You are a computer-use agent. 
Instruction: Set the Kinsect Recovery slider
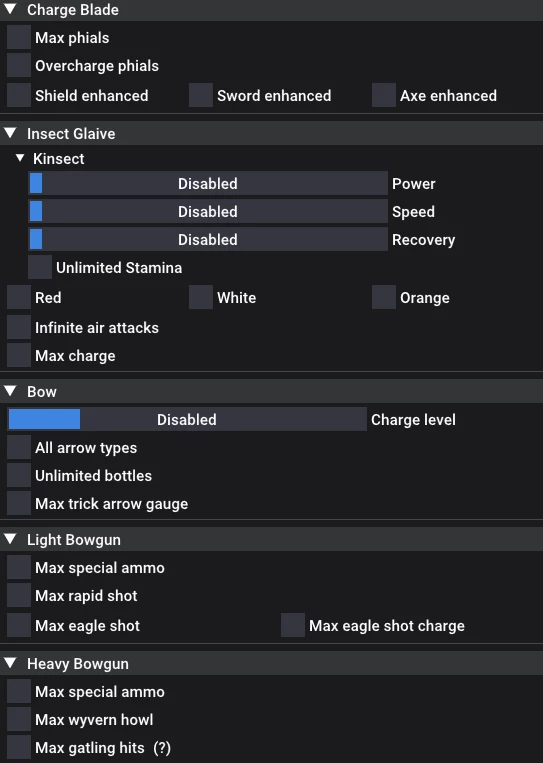pyautogui.click(x=208, y=239)
